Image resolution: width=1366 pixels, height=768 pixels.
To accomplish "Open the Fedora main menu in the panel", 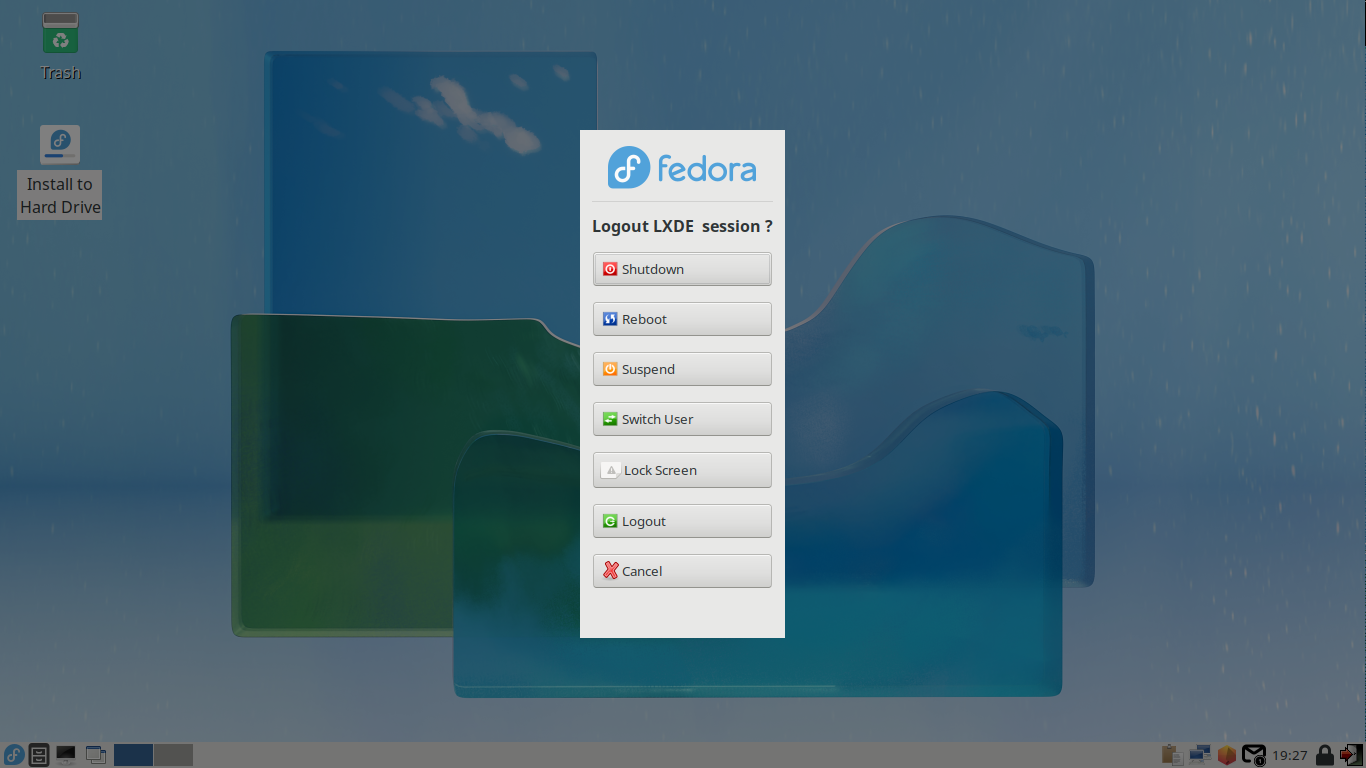I will click(x=14, y=755).
